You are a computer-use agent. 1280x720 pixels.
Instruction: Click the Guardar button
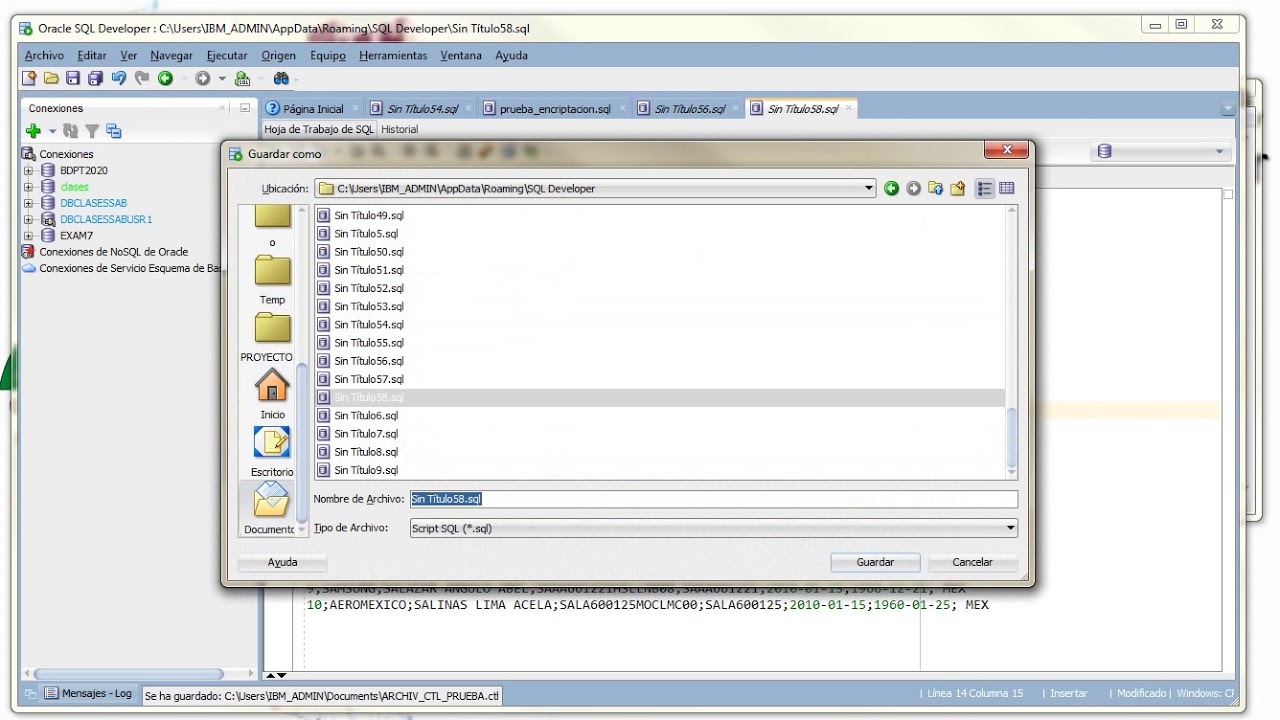click(x=875, y=562)
